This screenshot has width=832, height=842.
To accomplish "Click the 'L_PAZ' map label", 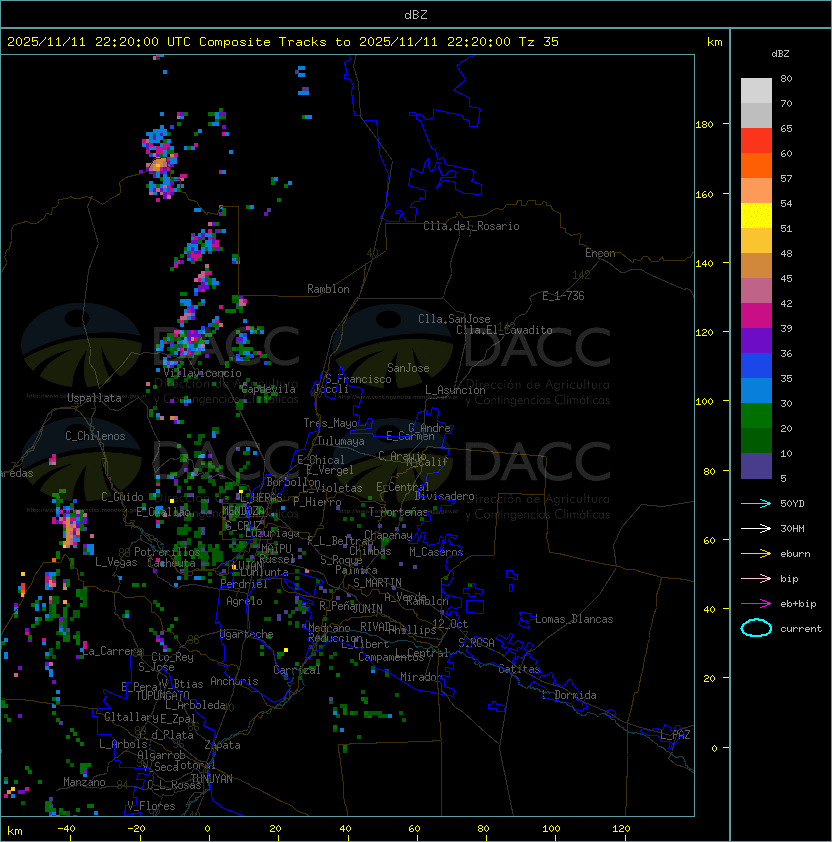I will point(675,735).
